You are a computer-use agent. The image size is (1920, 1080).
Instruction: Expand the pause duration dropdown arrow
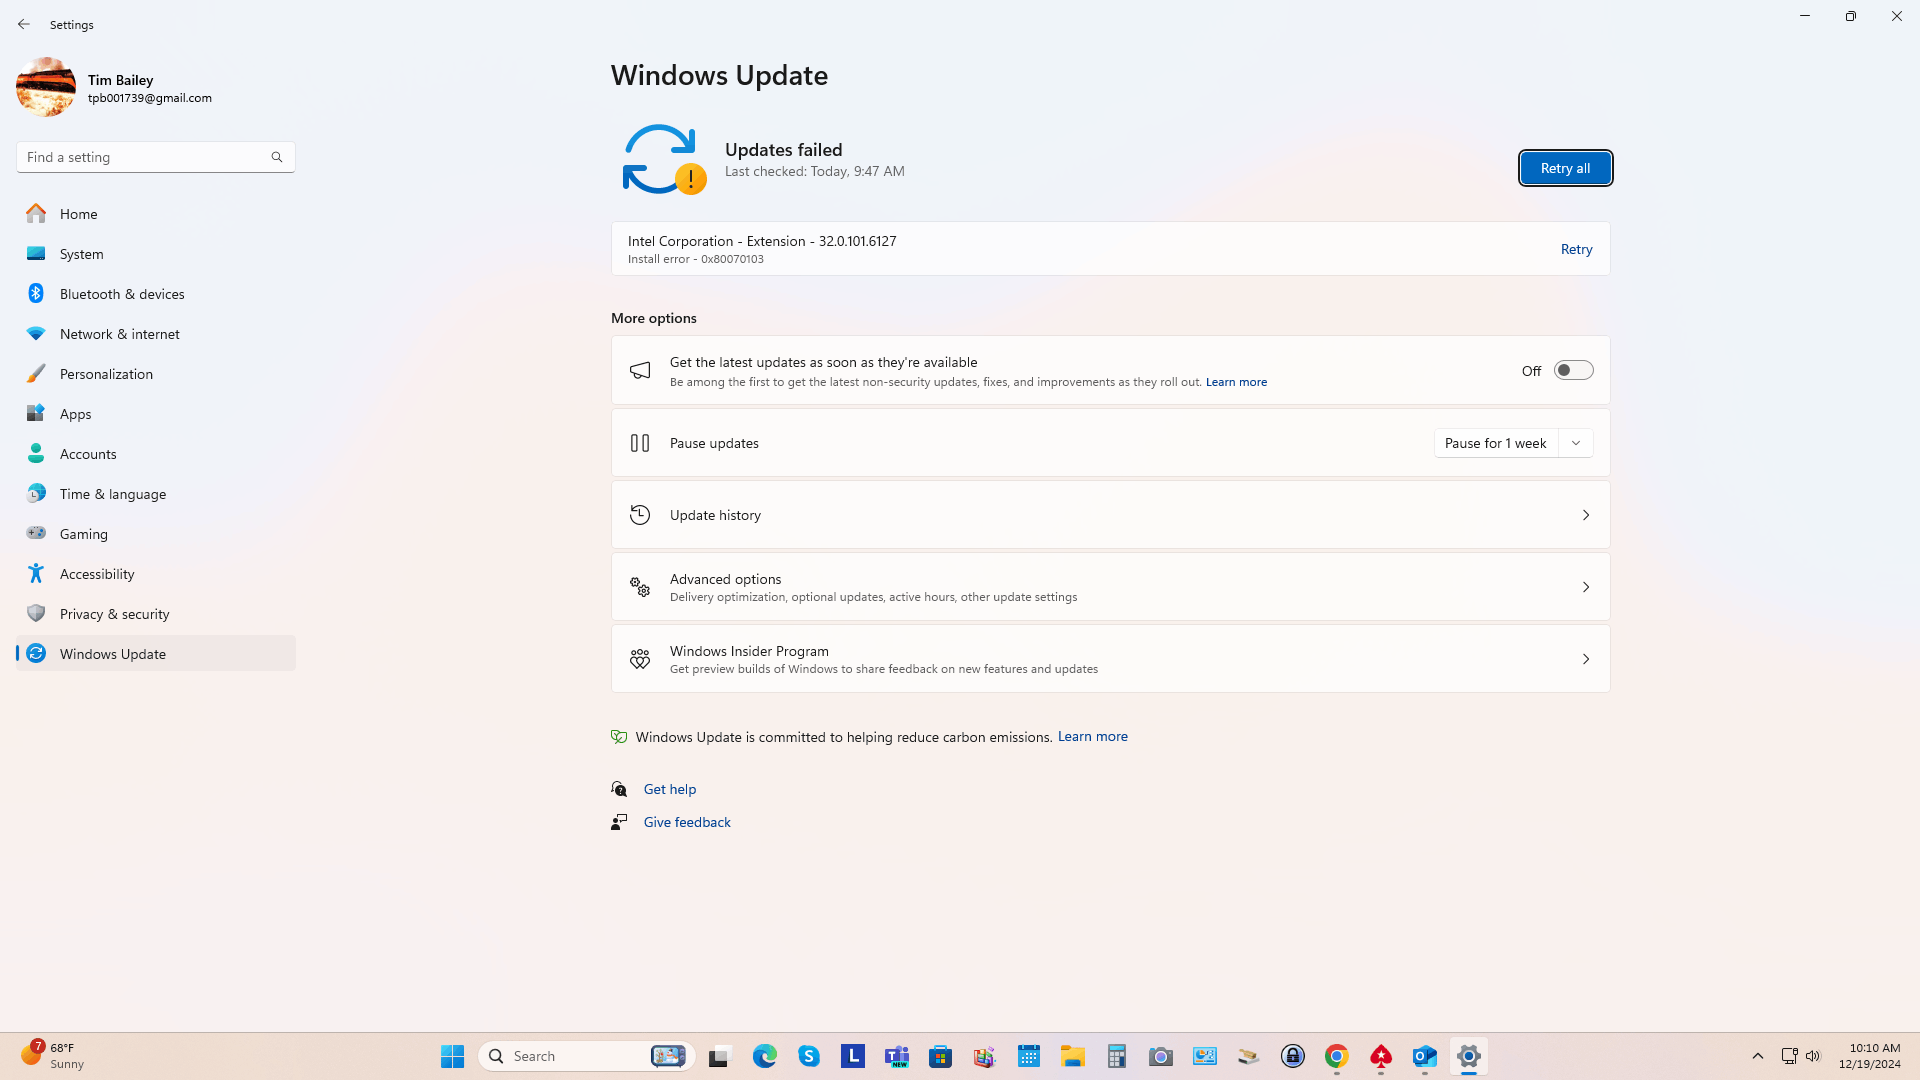1576,443
